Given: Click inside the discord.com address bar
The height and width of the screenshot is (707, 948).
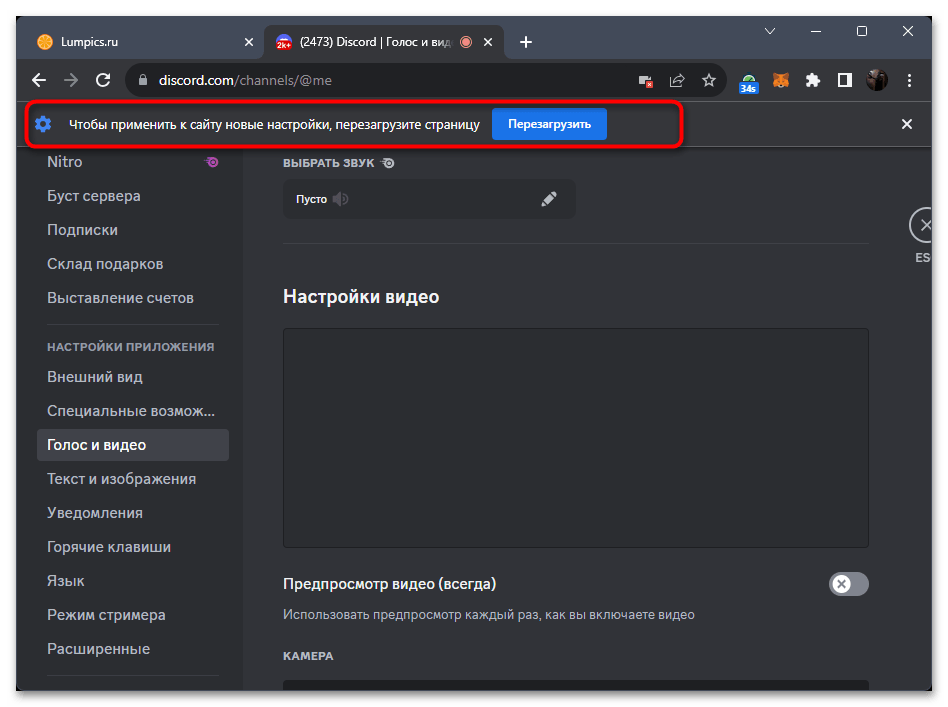Looking at the screenshot, I should pyautogui.click(x=300, y=80).
